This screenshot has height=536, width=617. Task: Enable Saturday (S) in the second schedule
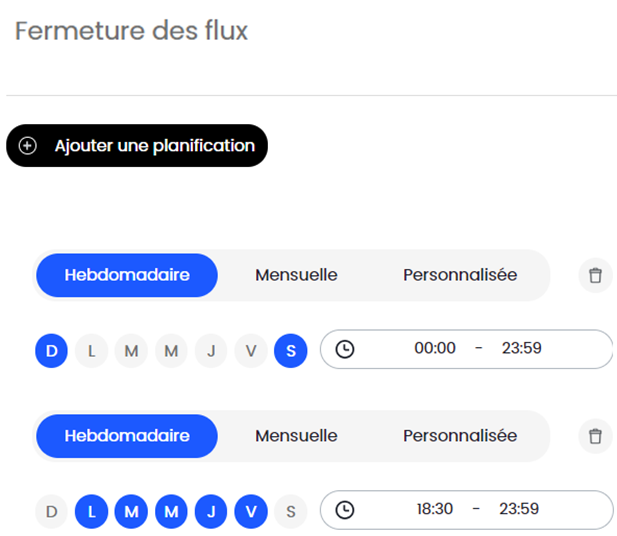tap(291, 511)
